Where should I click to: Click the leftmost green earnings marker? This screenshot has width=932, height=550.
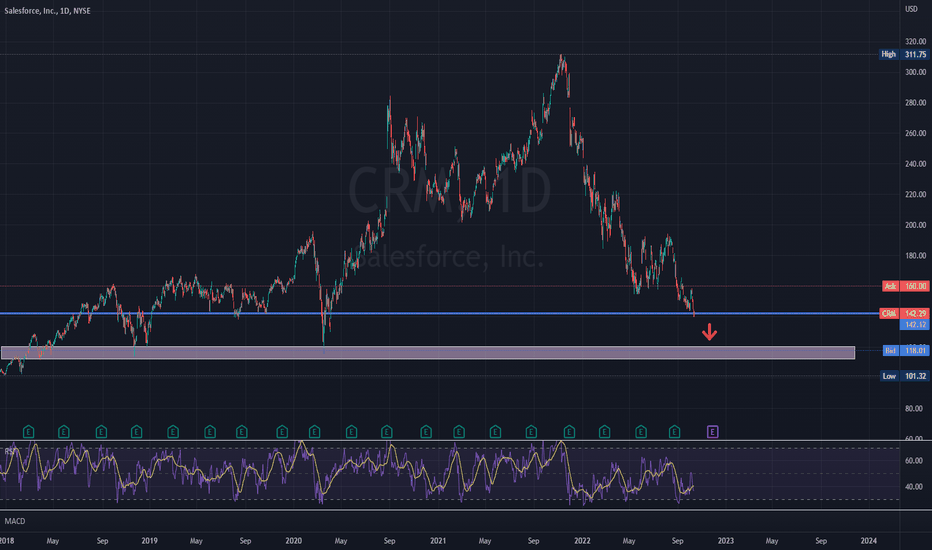(x=28, y=432)
